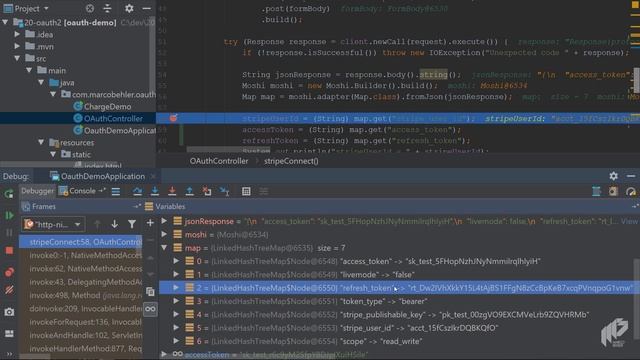
Task: Click the Step Out debugger icon
Action: pyautogui.click(x=189, y=191)
